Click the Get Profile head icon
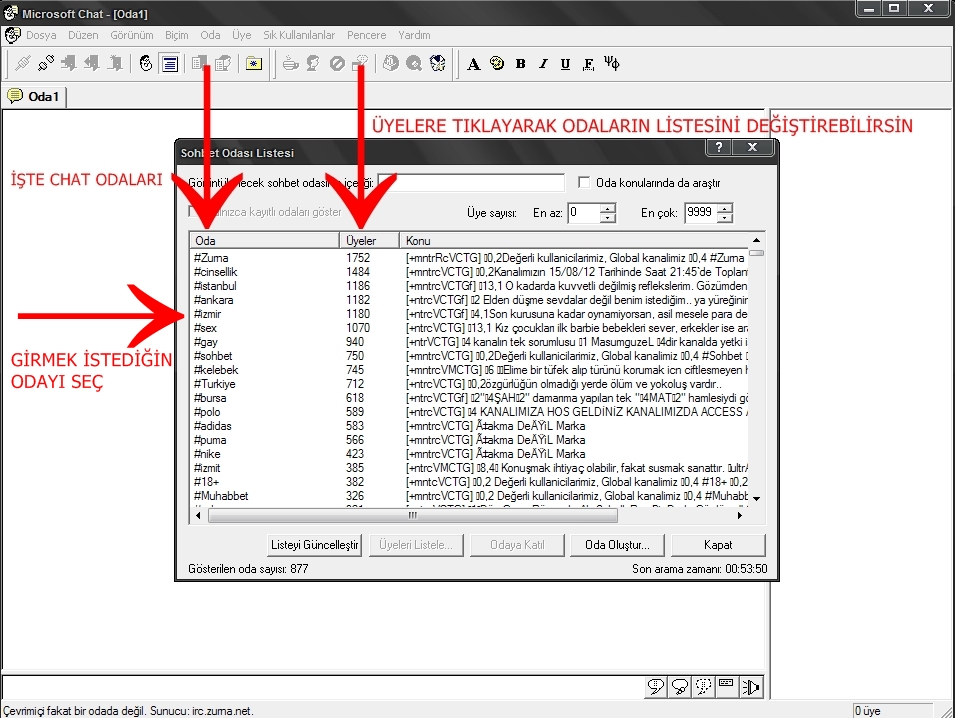 tap(313, 63)
